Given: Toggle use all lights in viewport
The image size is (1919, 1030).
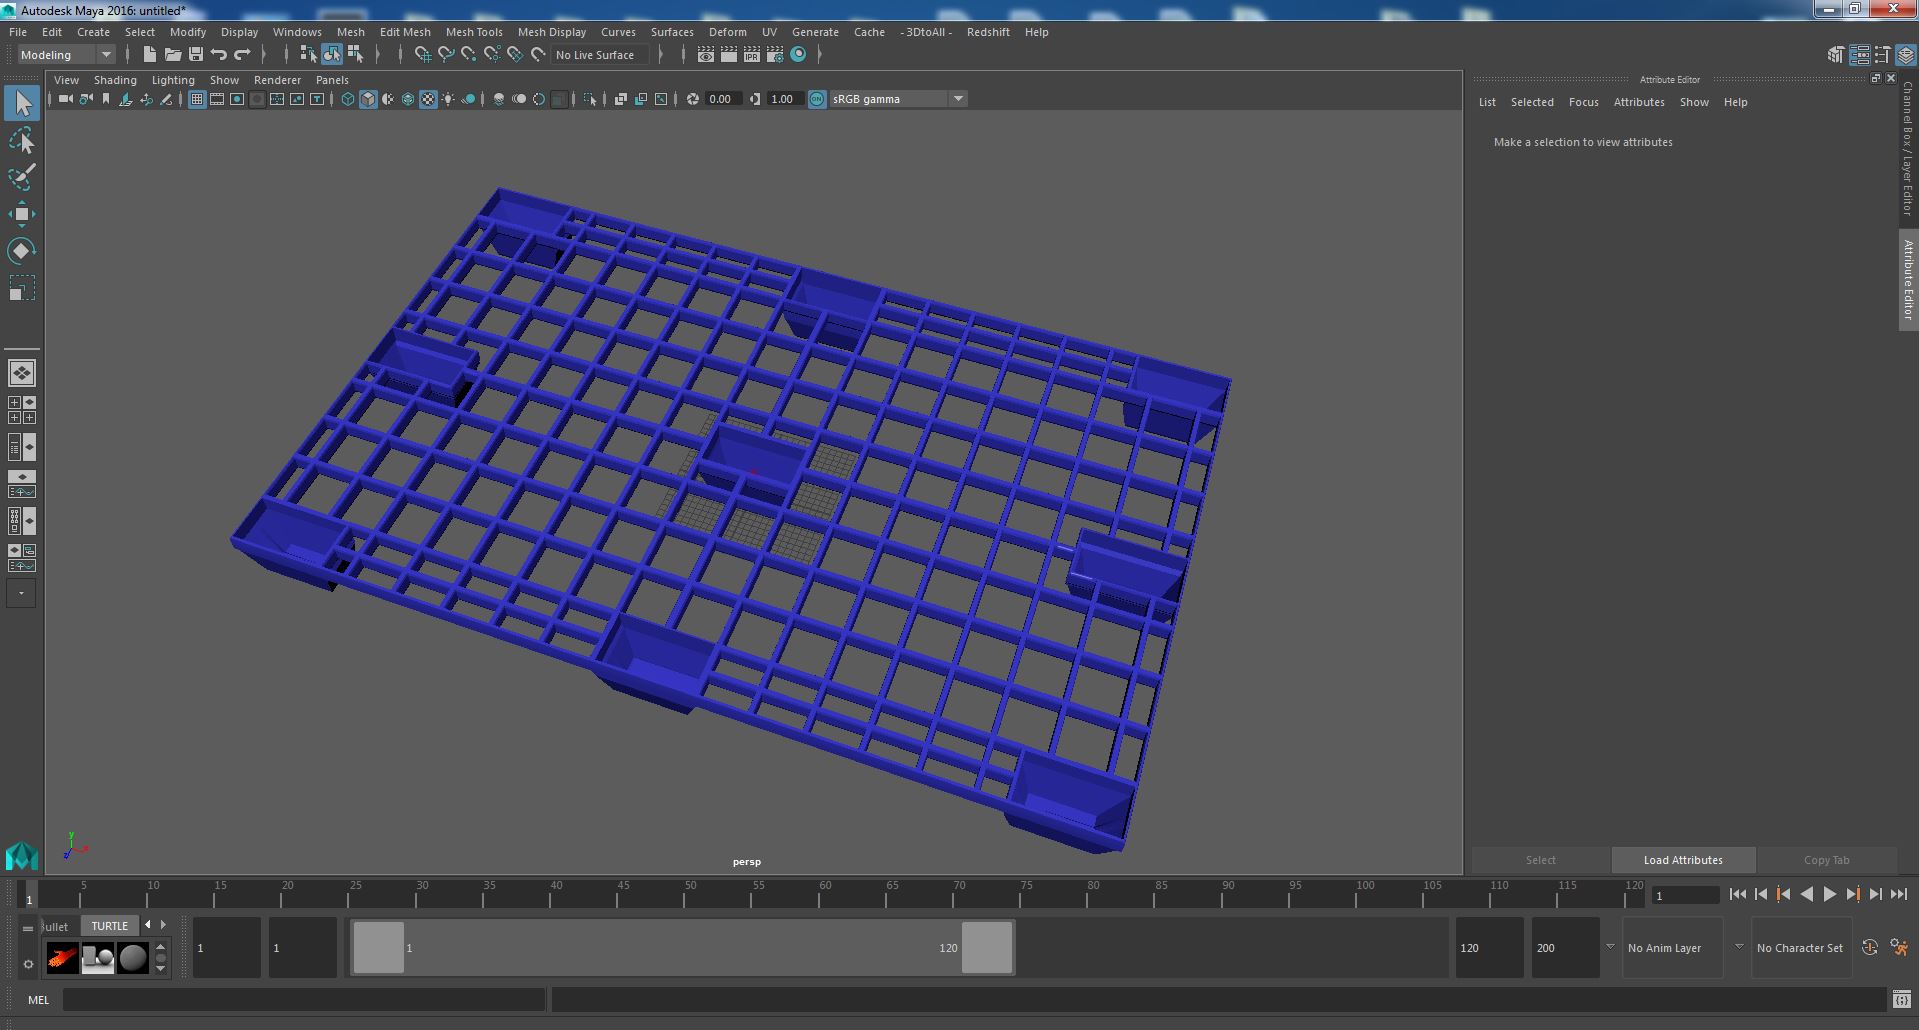Looking at the screenshot, I should [x=448, y=99].
